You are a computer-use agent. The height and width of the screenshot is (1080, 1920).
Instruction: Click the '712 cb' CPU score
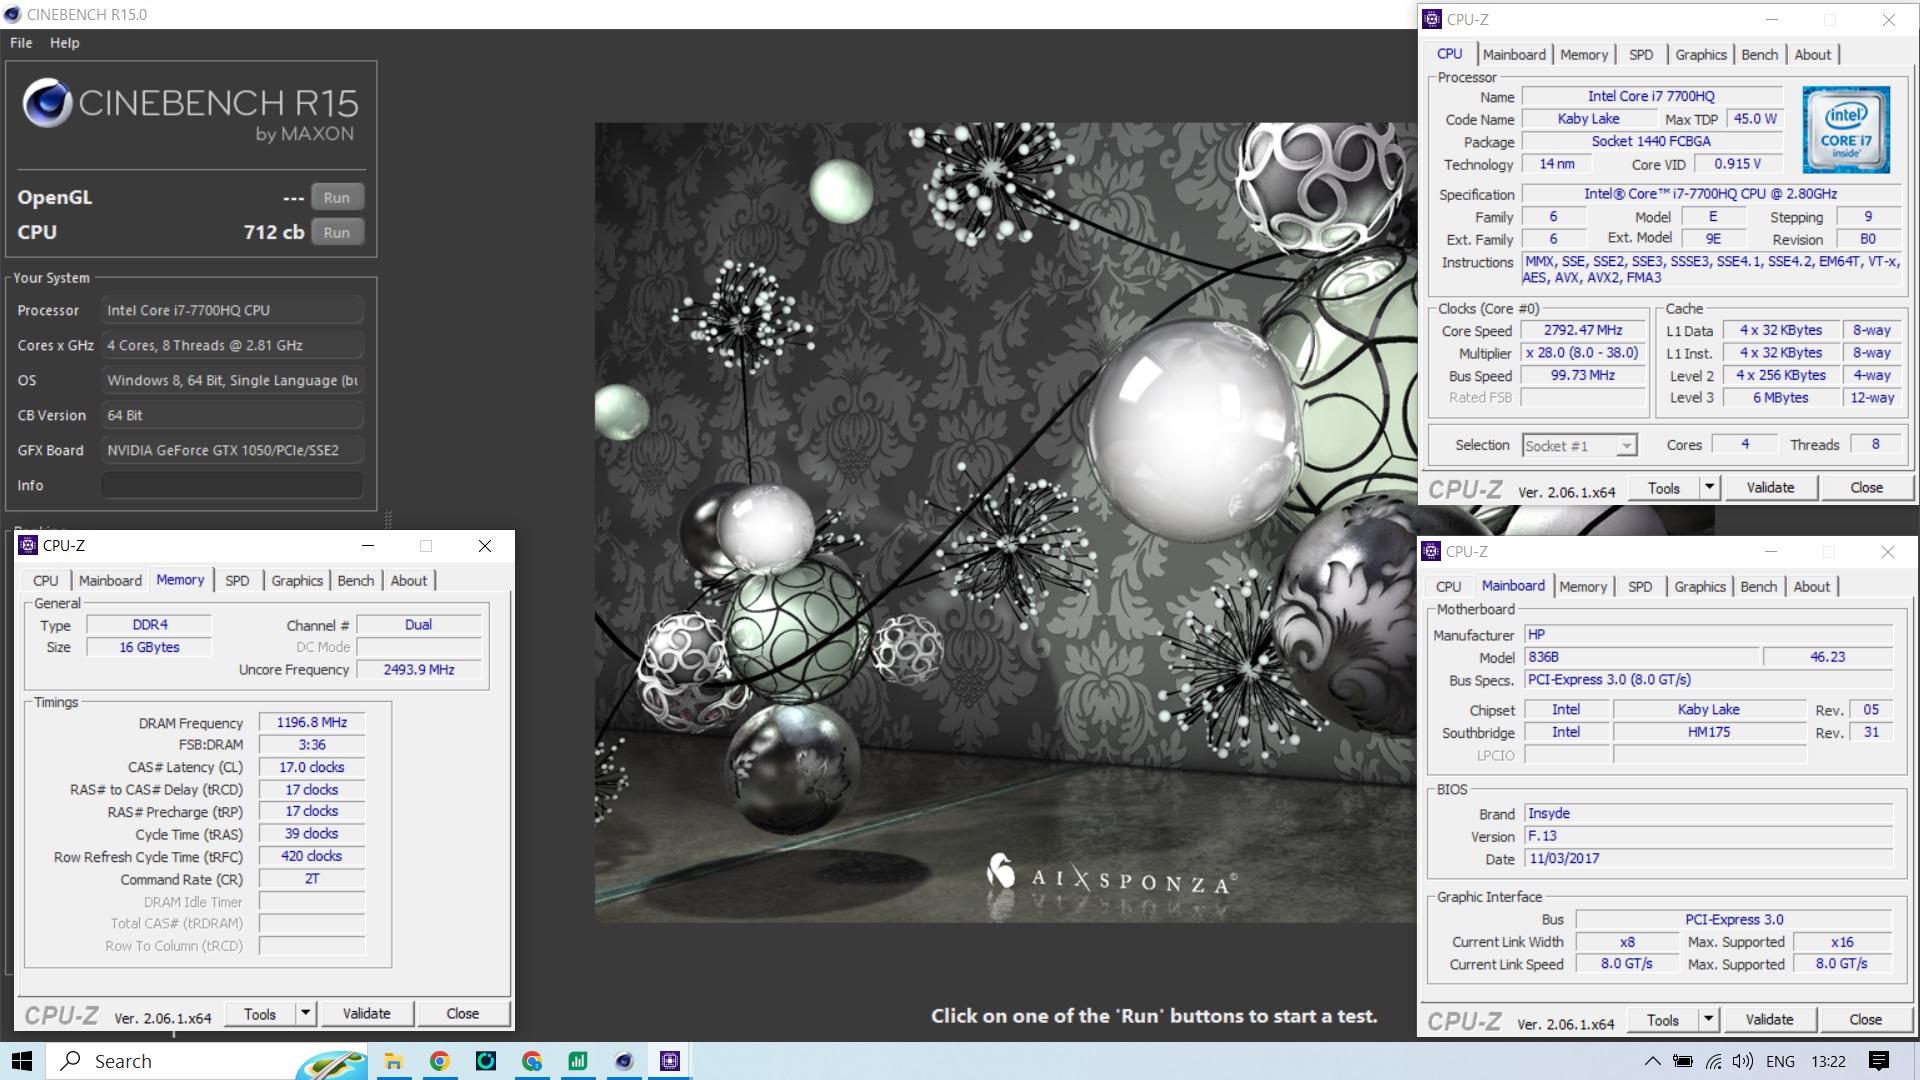pyautogui.click(x=274, y=232)
